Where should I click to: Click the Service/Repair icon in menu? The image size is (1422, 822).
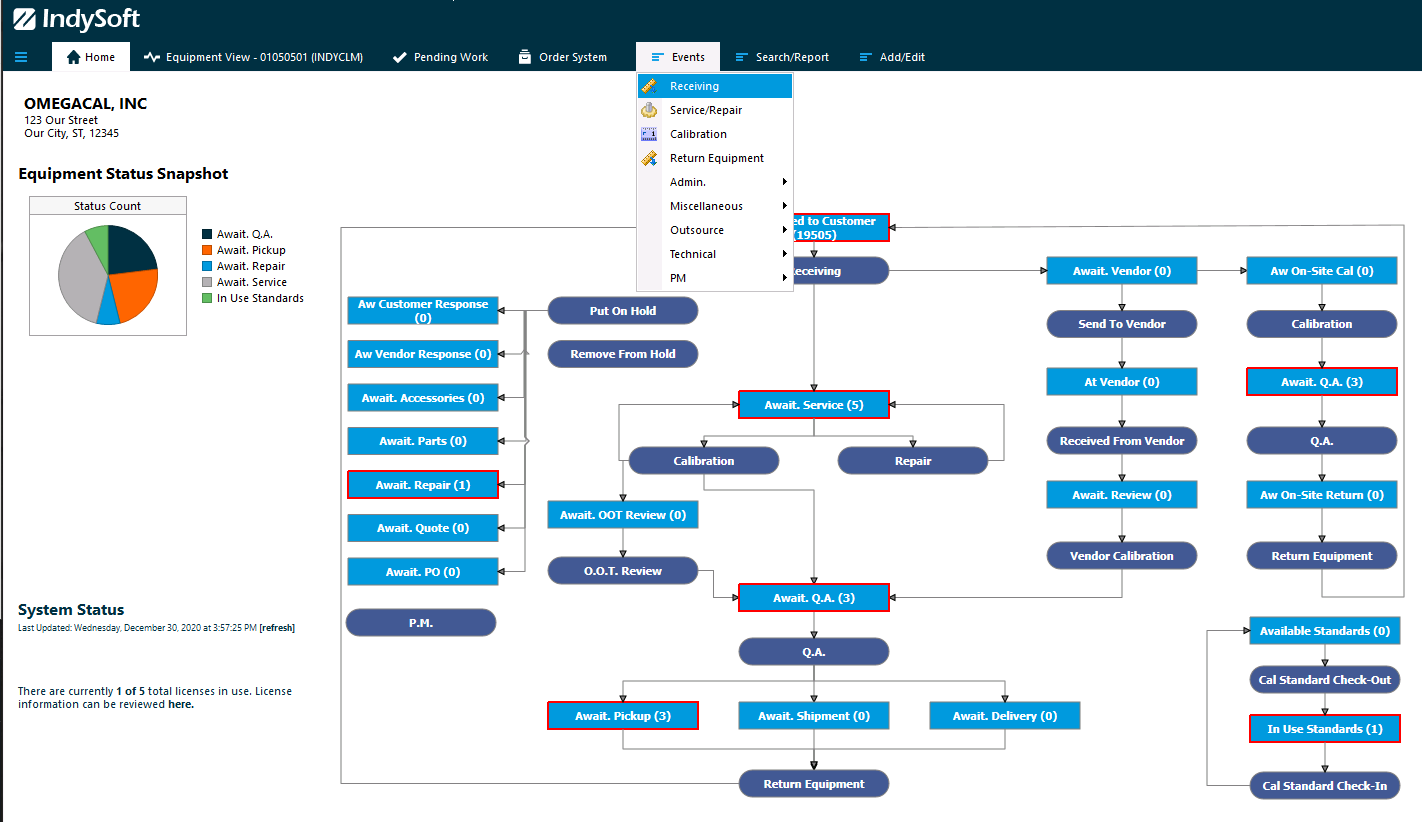(649, 110)
